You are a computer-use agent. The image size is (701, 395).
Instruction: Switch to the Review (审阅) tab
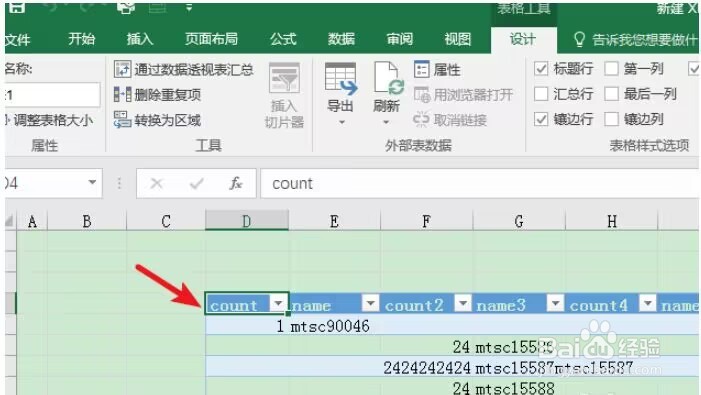point(399,39)
